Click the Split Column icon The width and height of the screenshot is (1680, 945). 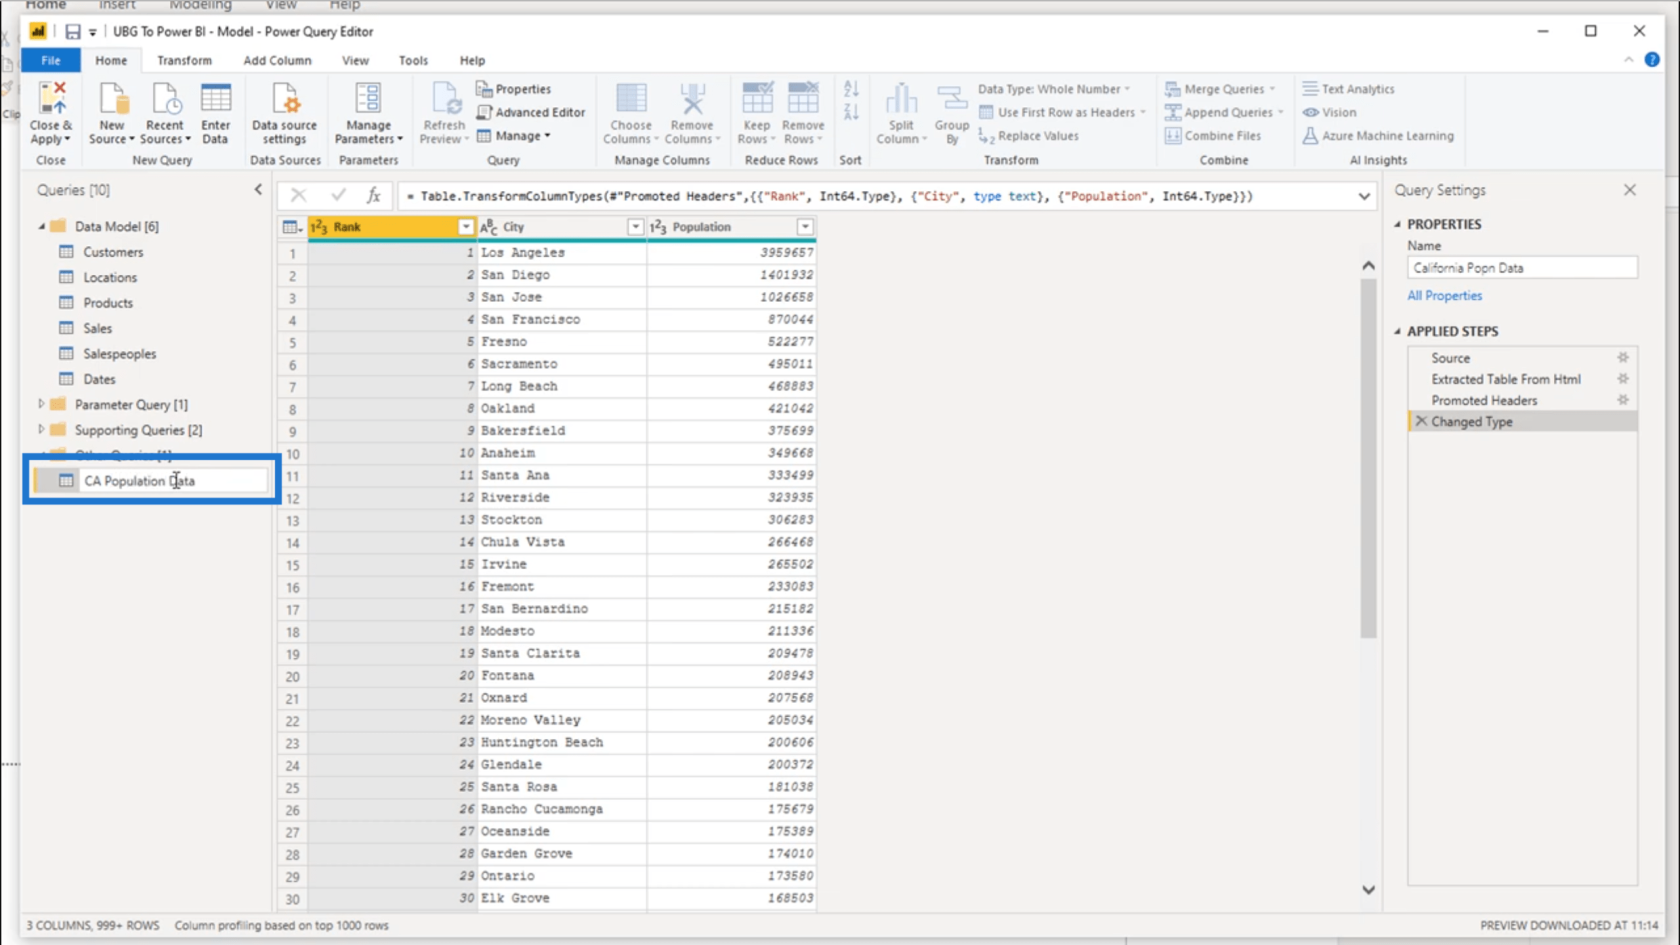(901, 99)
